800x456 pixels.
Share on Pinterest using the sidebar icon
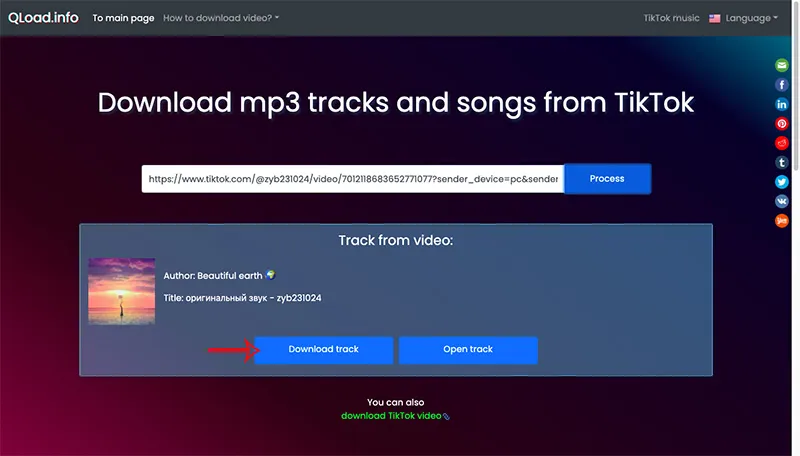click(782, 123)
